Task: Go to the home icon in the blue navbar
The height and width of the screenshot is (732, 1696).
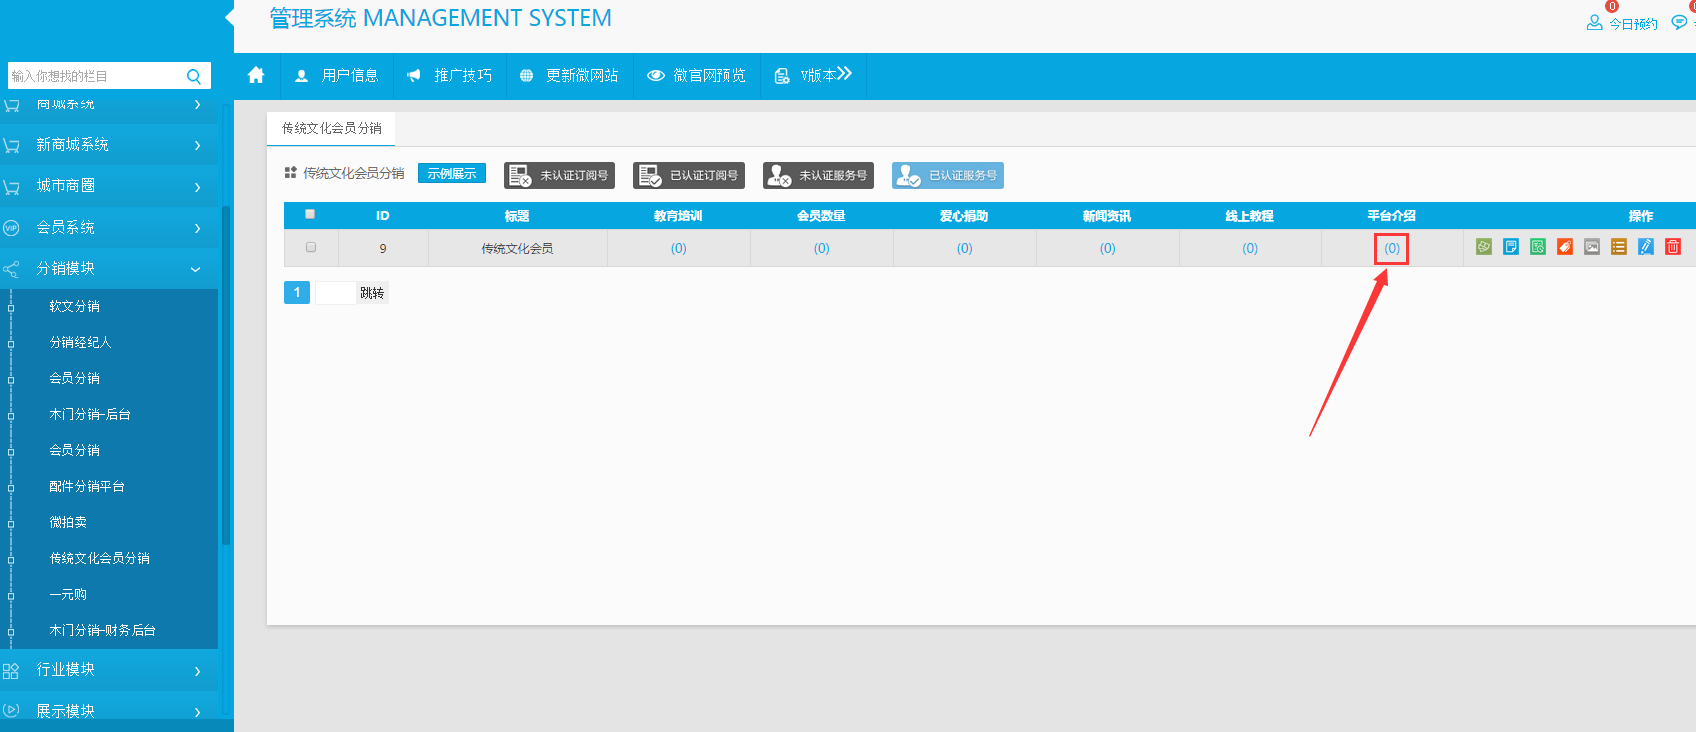Action: [x=256, y=75]
